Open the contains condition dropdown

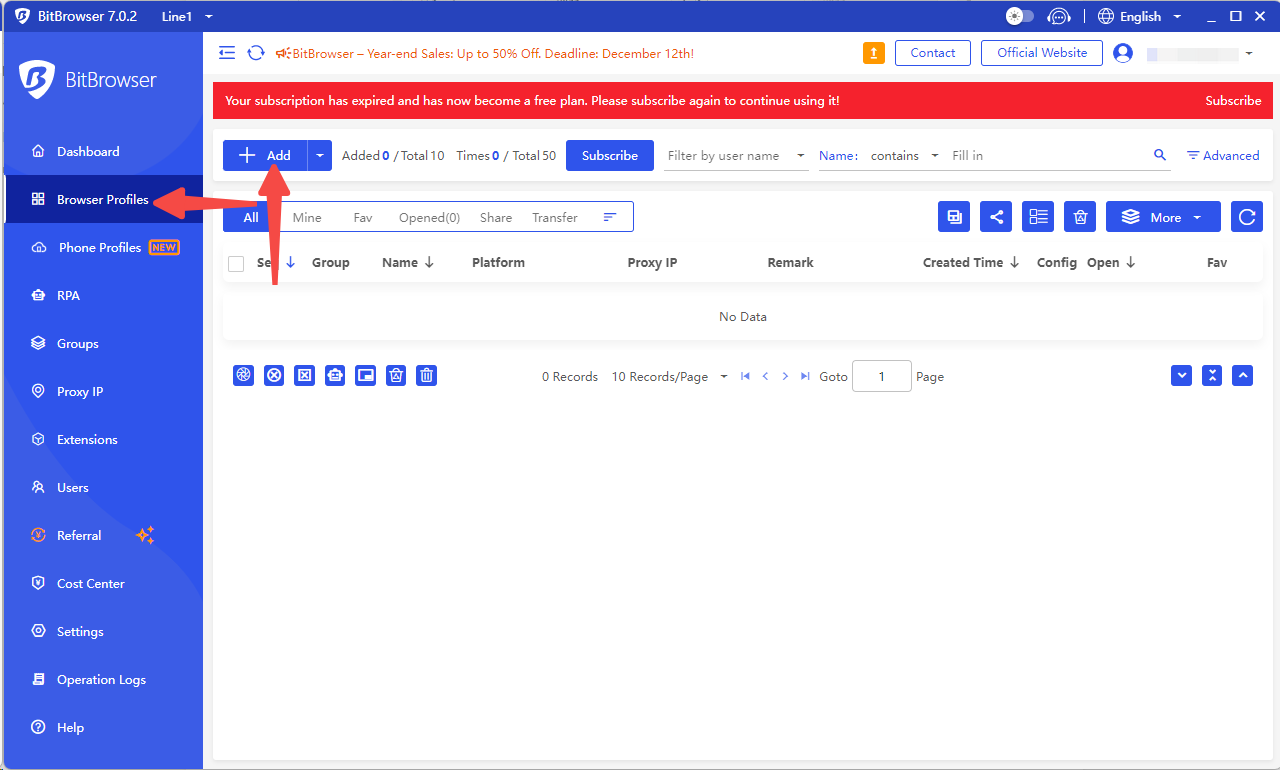coord(905,155)
